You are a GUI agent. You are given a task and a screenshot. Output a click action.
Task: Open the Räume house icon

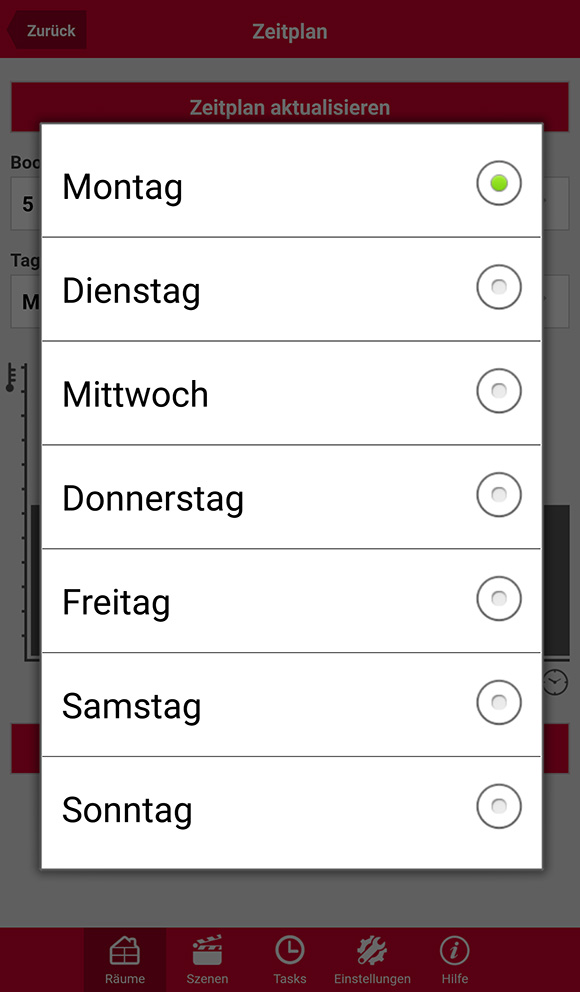point(125,950)
